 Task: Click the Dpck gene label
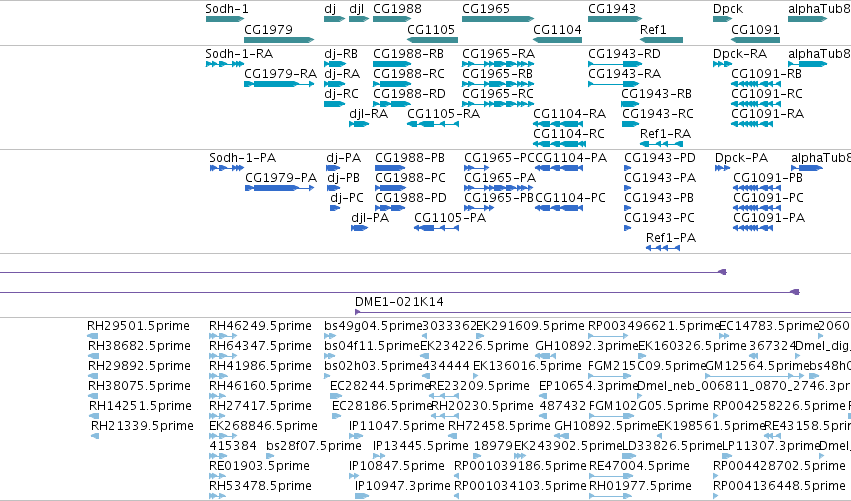pos(728,9)
